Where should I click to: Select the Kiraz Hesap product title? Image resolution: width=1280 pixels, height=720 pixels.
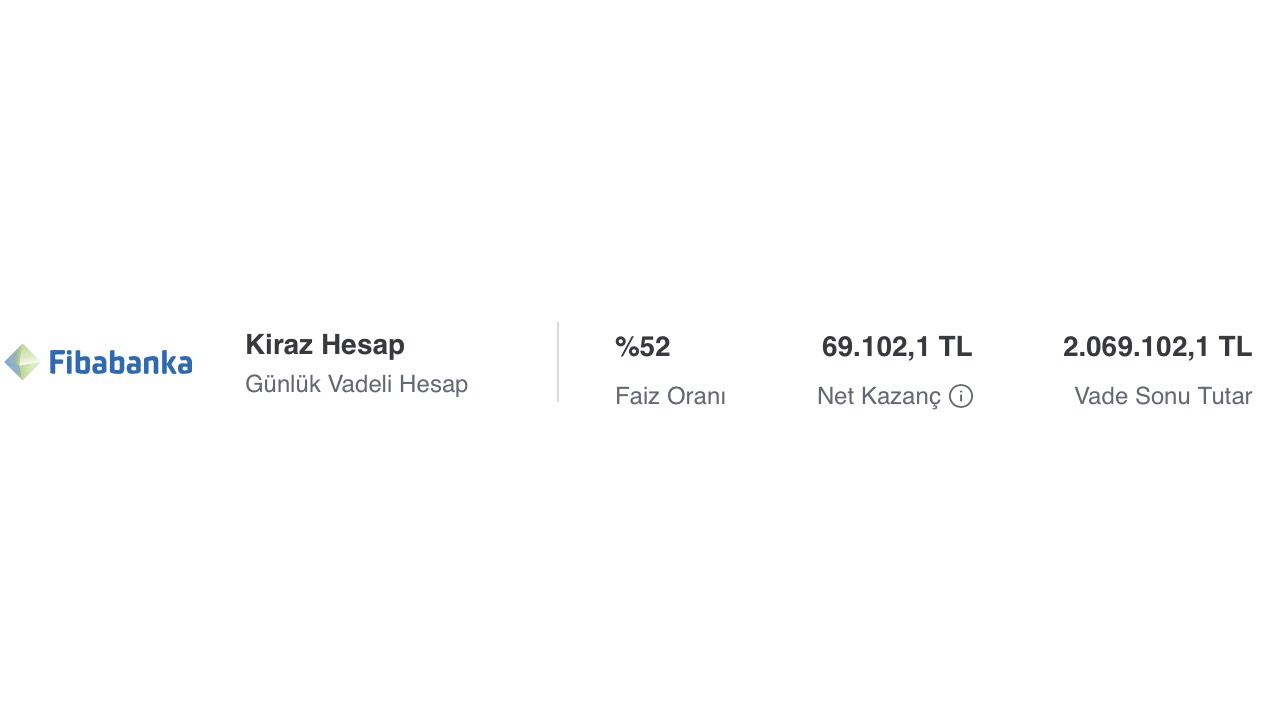click(x=325, y=345)
